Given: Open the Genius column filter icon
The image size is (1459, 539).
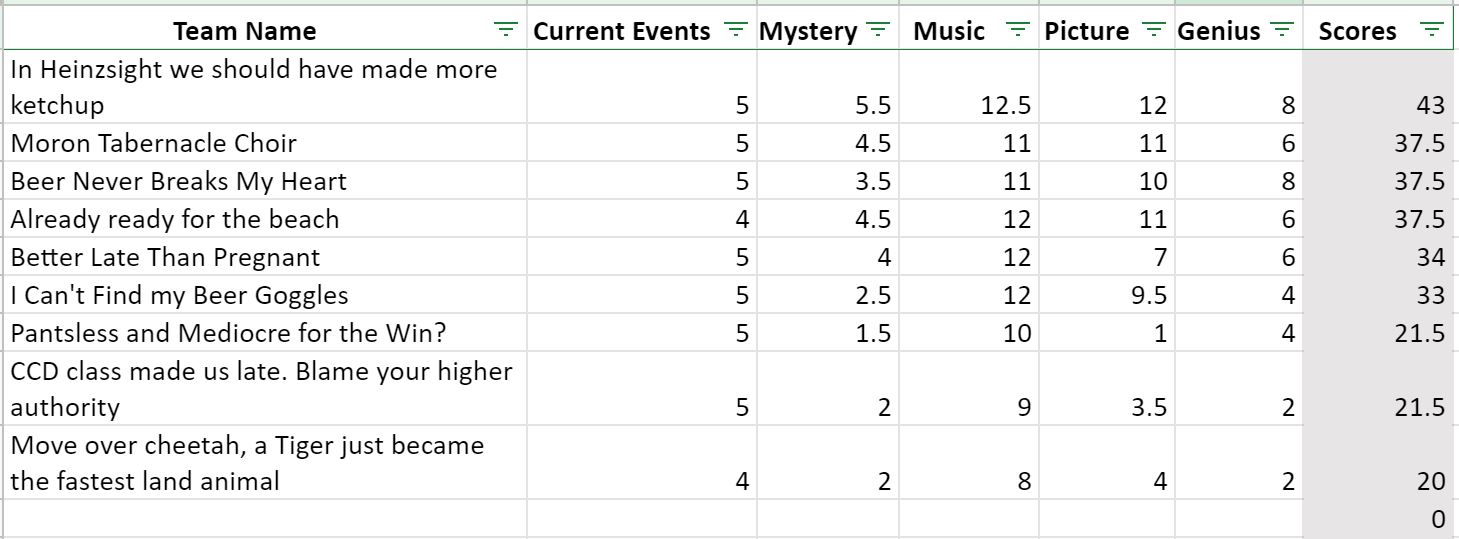Looking at the screenshot, I should point(1281,31).
